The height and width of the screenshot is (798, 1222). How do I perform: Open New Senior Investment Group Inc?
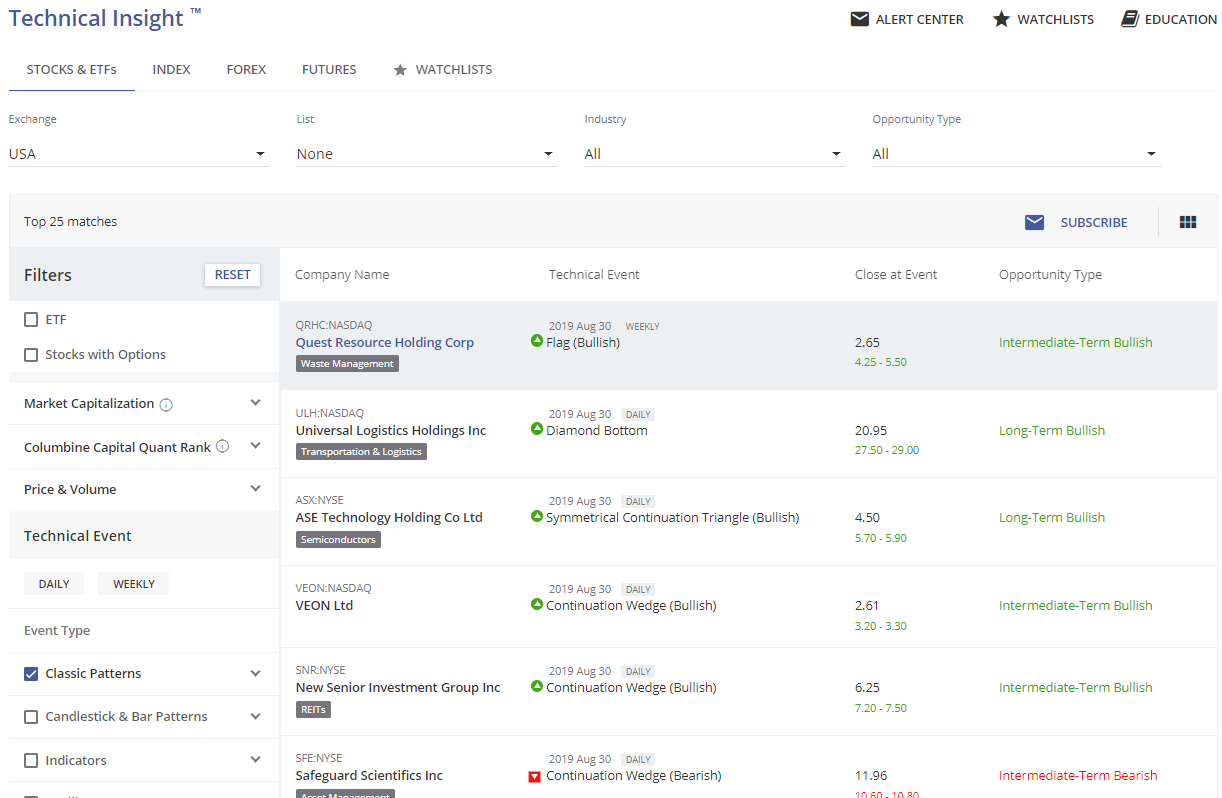tap(398, 687)
